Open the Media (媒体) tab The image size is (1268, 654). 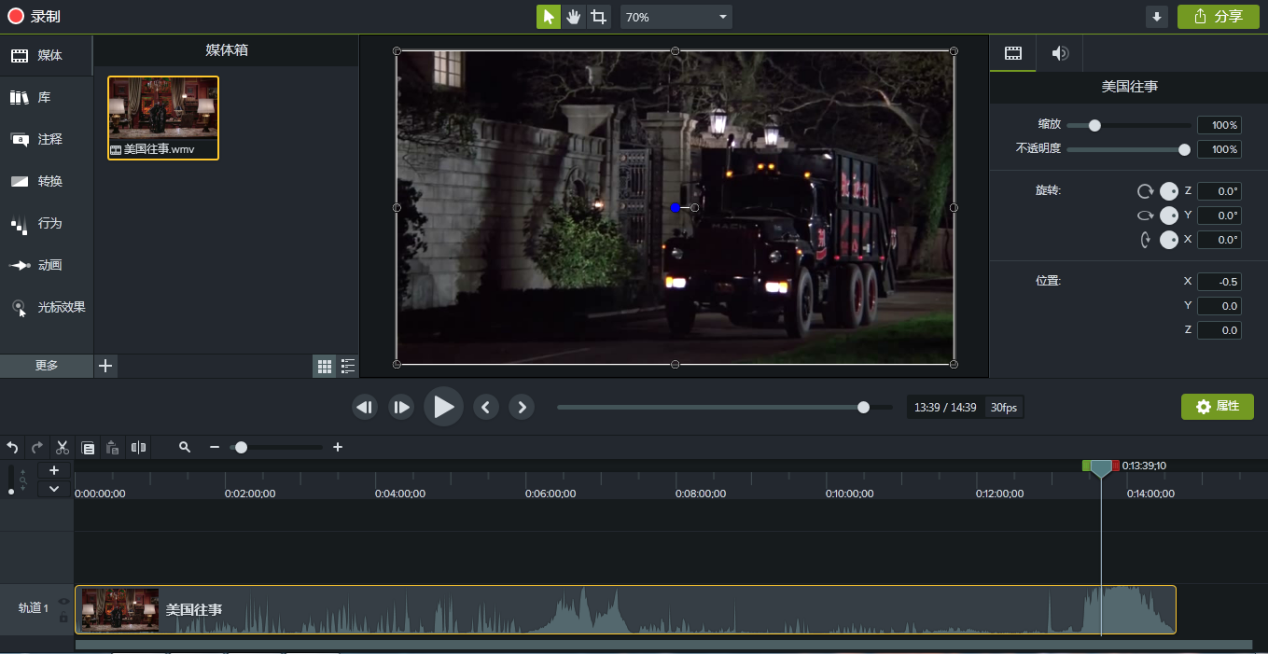[46, 55]
